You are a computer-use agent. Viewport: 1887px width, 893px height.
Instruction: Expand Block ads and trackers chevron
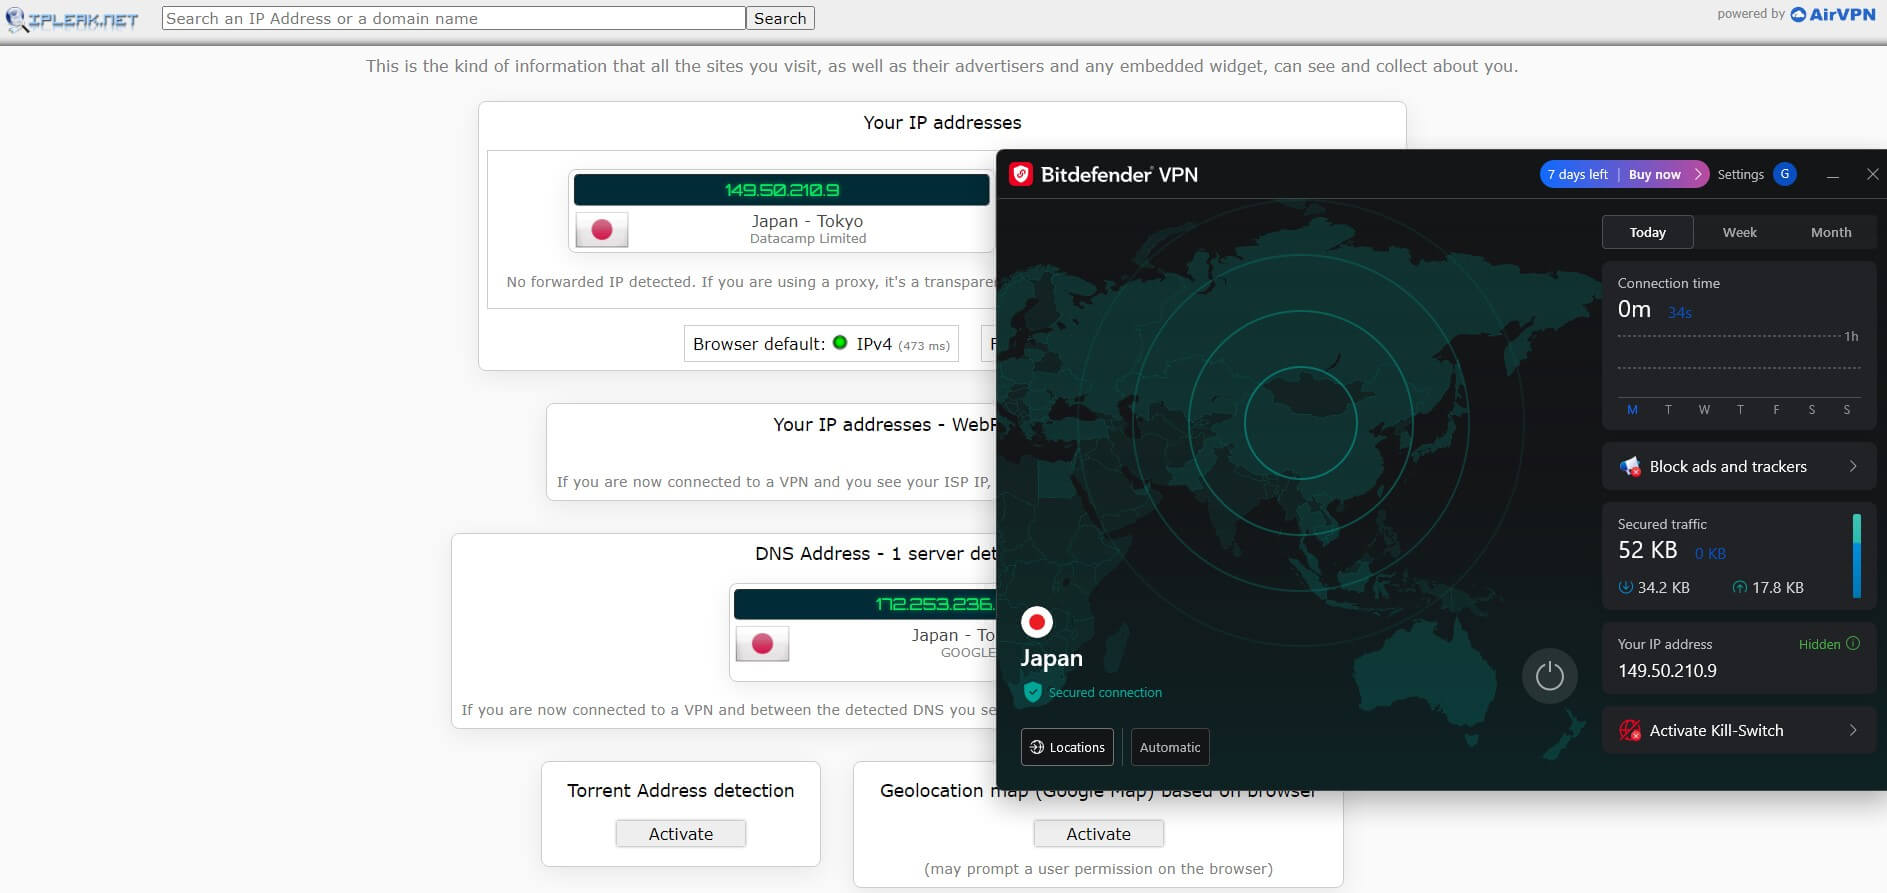1853,467
